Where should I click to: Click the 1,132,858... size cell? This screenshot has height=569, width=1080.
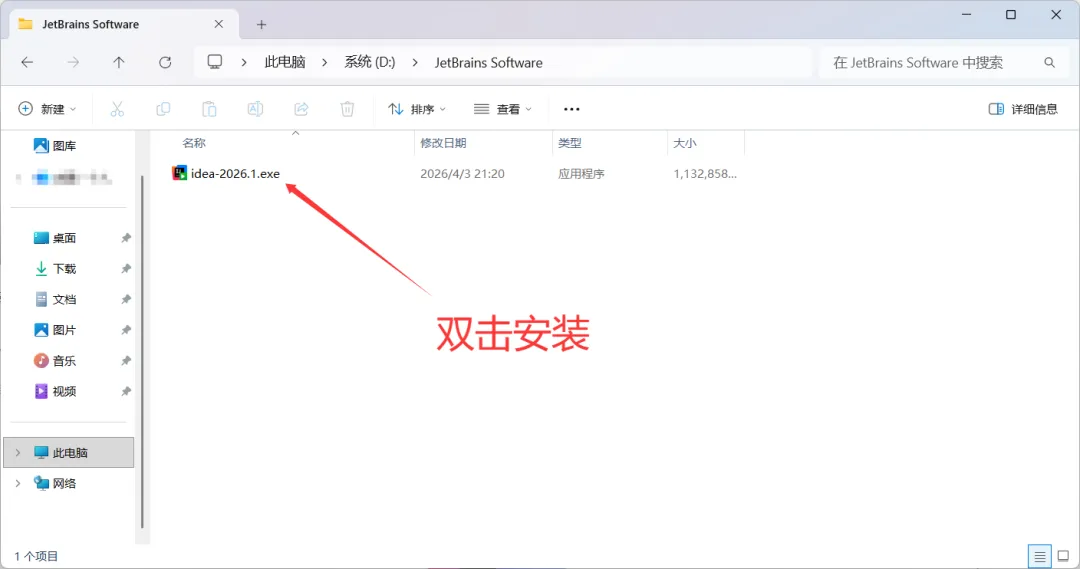pos(705,174)
